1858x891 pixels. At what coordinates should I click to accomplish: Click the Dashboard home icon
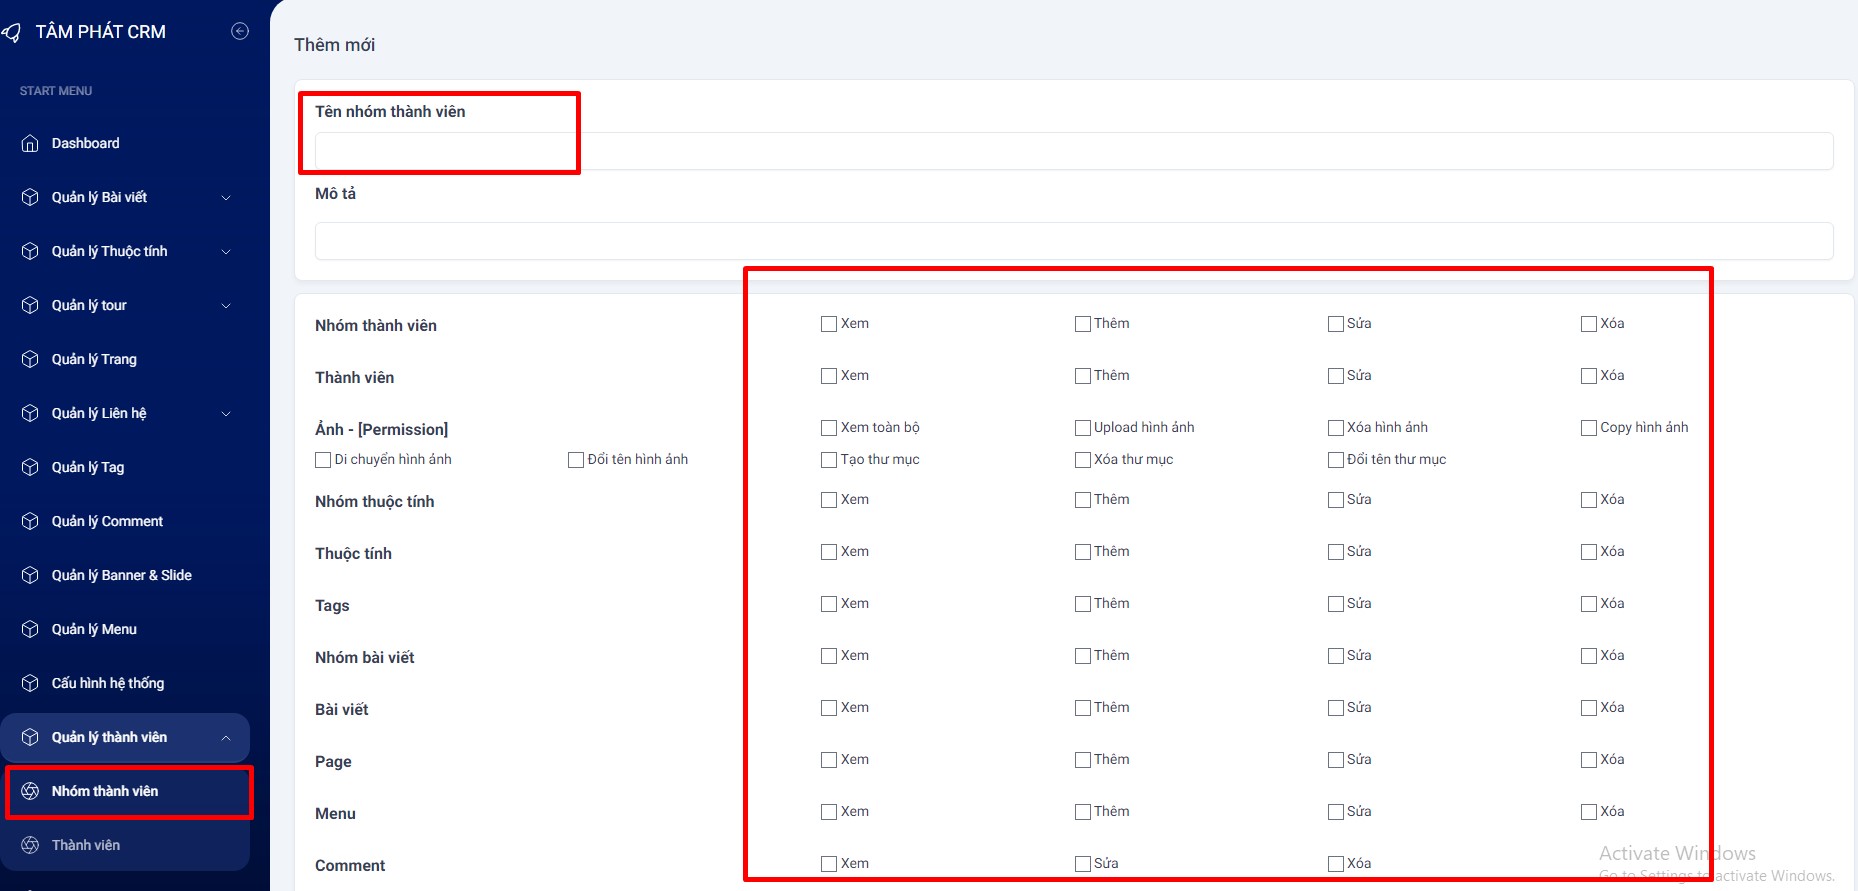pos(30,143)
